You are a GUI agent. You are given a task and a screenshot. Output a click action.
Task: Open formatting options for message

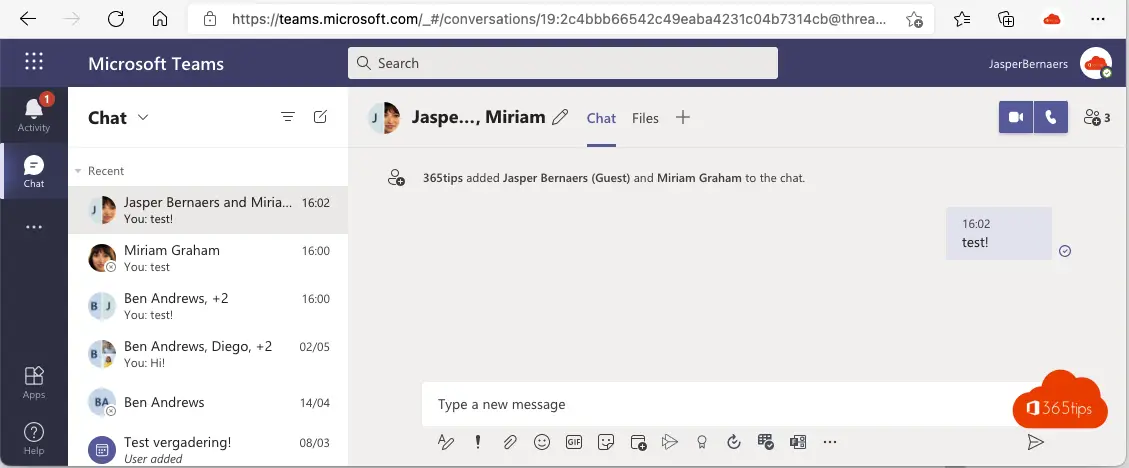(x=446, y=441)
